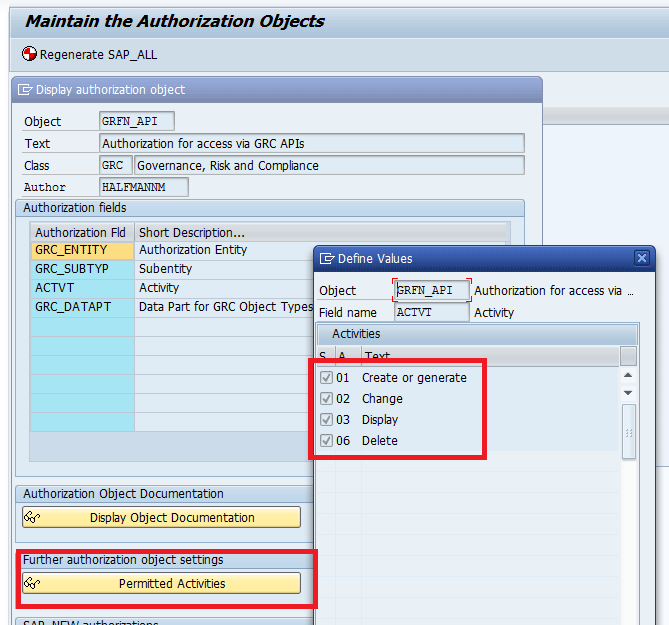
Task: Click the Short Description column header
Action: pyautogui.click(x=322, y=233)
